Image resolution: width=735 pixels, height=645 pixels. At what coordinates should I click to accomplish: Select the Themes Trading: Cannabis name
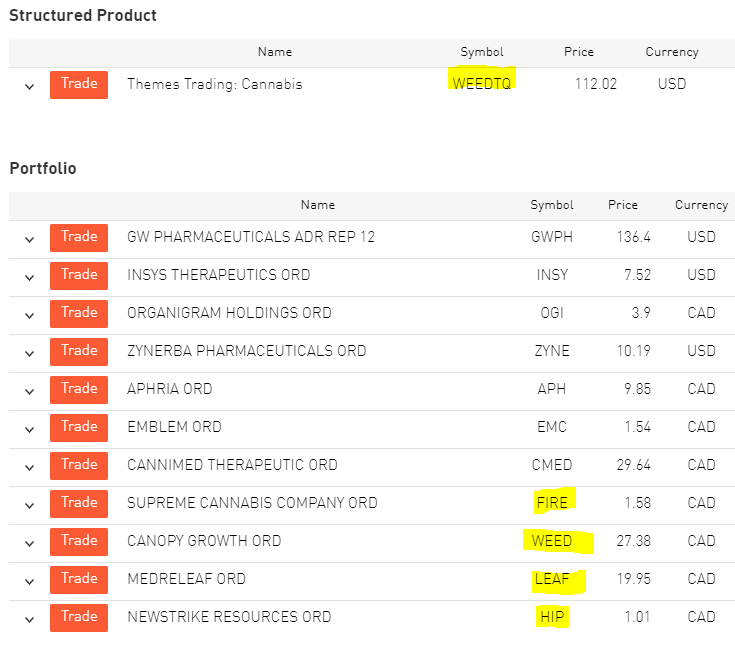pos(215,84)
